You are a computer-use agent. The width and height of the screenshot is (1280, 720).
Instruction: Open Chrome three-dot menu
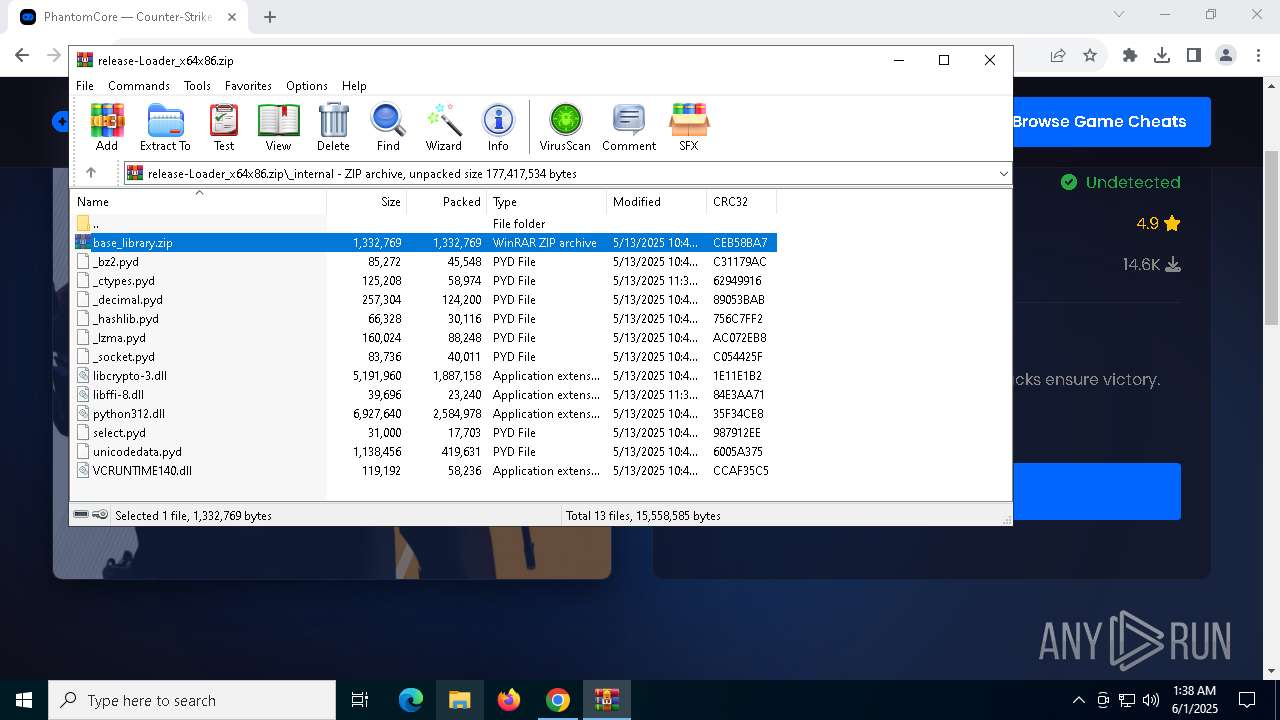[1257, 56]
